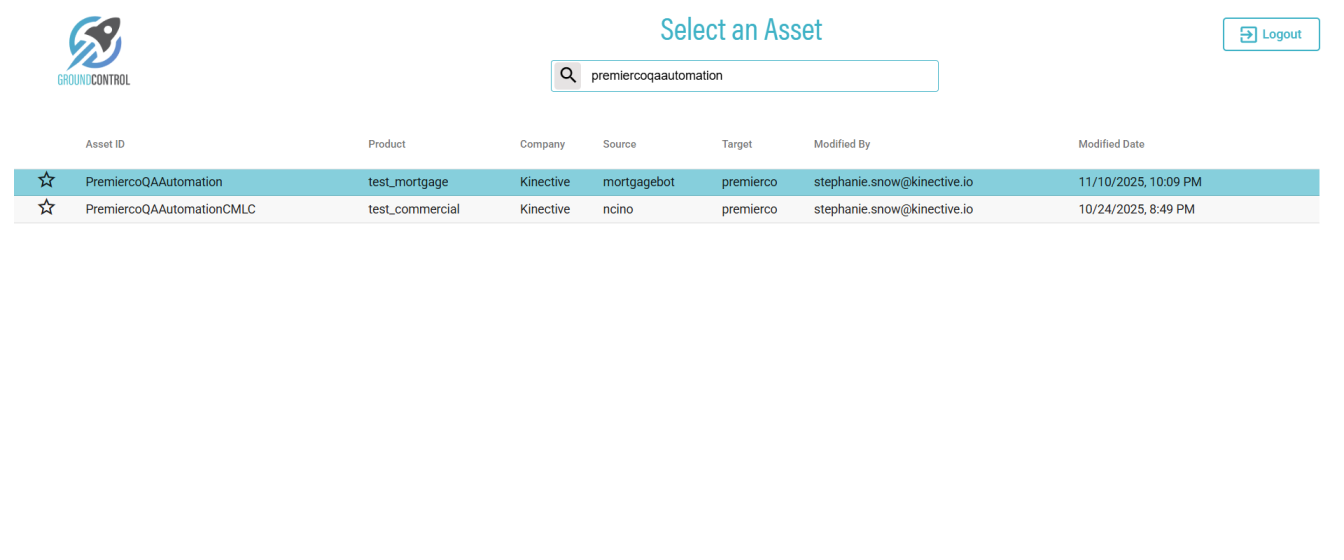The image size is (1344, 560).
Task: Sort by the Company column header
Action: pos(542,144)
